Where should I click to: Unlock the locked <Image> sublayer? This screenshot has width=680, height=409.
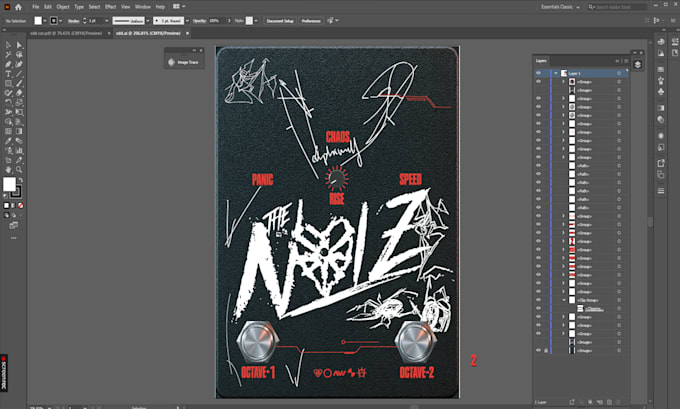[x=546, y=350]
